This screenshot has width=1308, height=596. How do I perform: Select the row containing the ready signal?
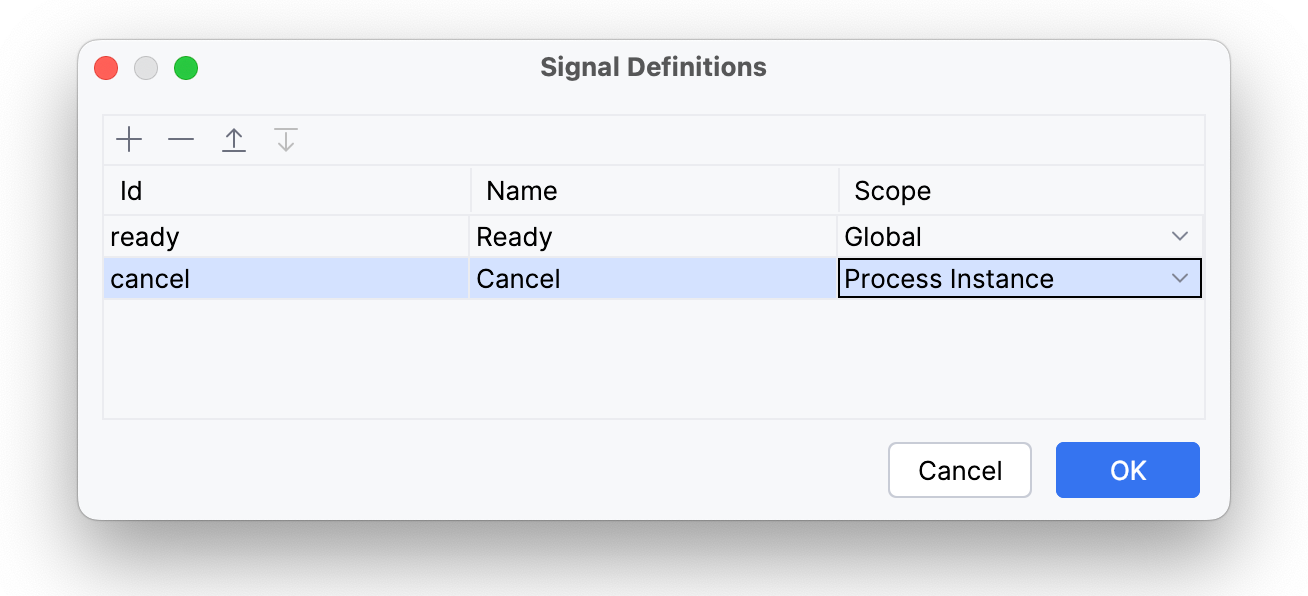click(x=300, y=236)
